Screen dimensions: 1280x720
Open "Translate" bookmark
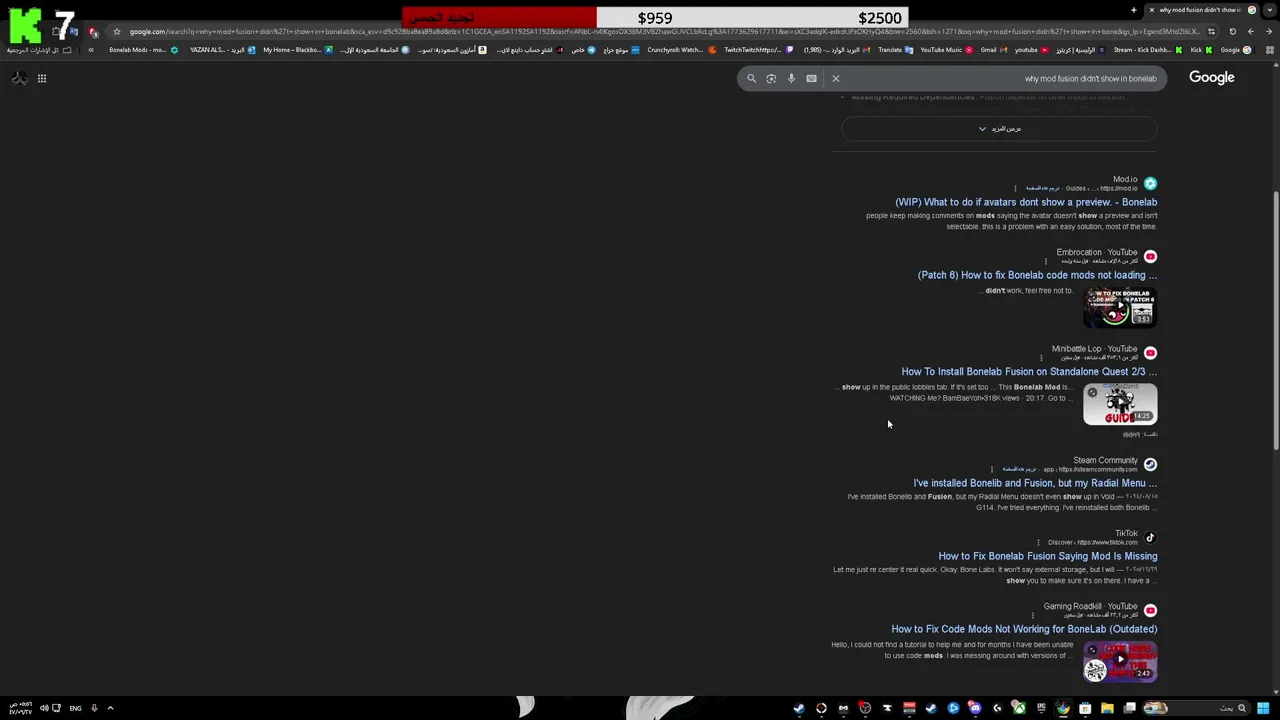click(895, 50)
